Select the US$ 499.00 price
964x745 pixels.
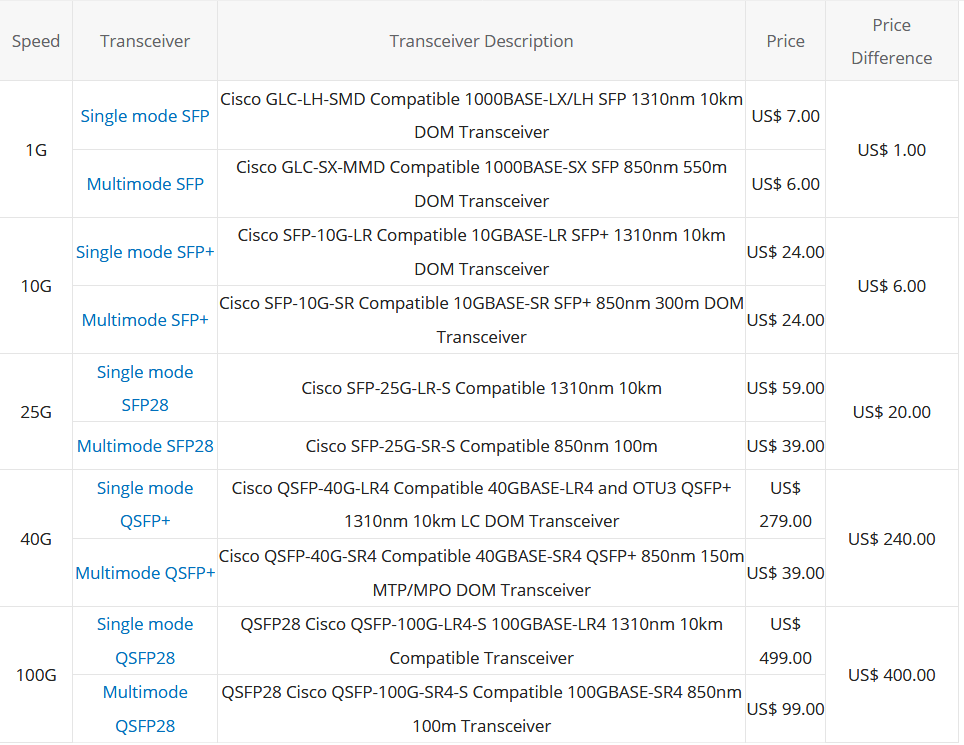785,641
